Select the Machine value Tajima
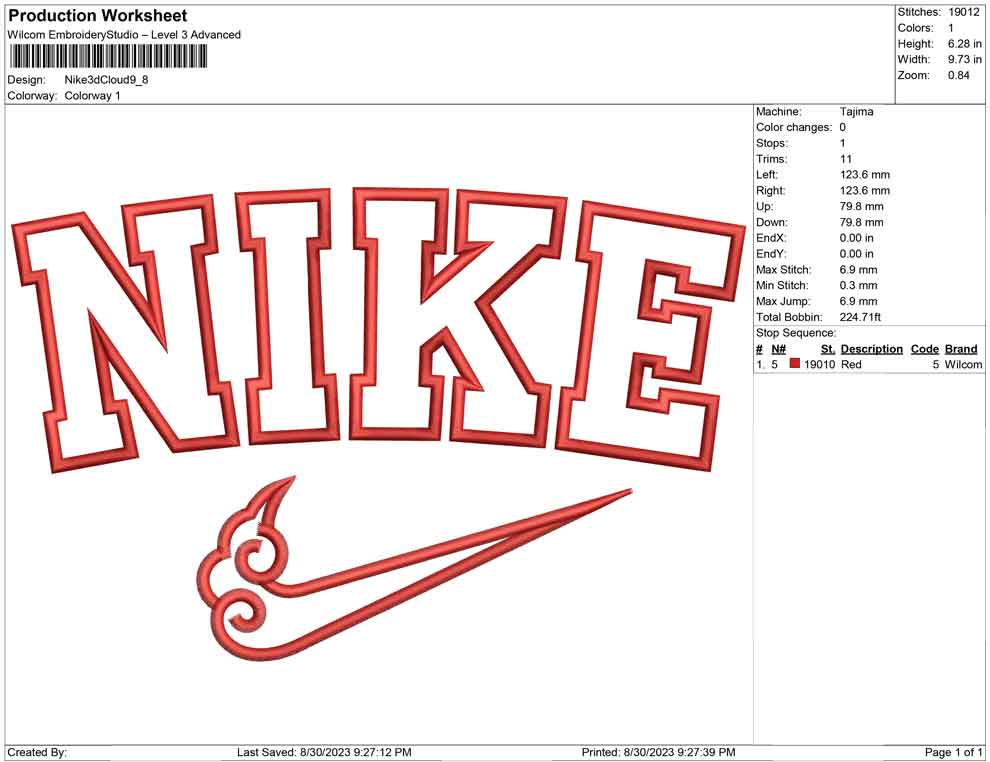Screen dimensions: 990x762 856,112
